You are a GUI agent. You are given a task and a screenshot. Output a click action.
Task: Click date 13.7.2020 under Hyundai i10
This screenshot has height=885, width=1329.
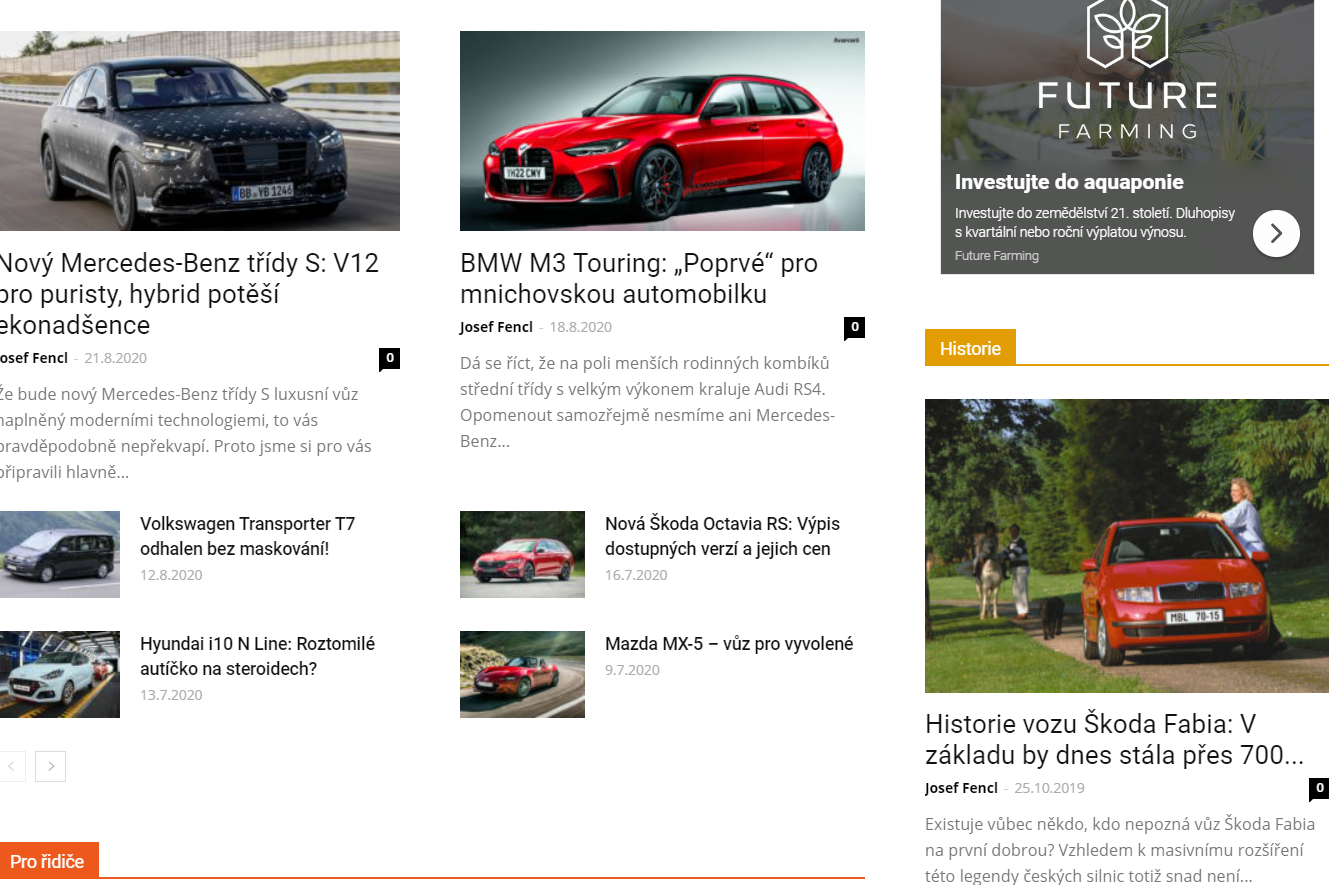(171, 695)
